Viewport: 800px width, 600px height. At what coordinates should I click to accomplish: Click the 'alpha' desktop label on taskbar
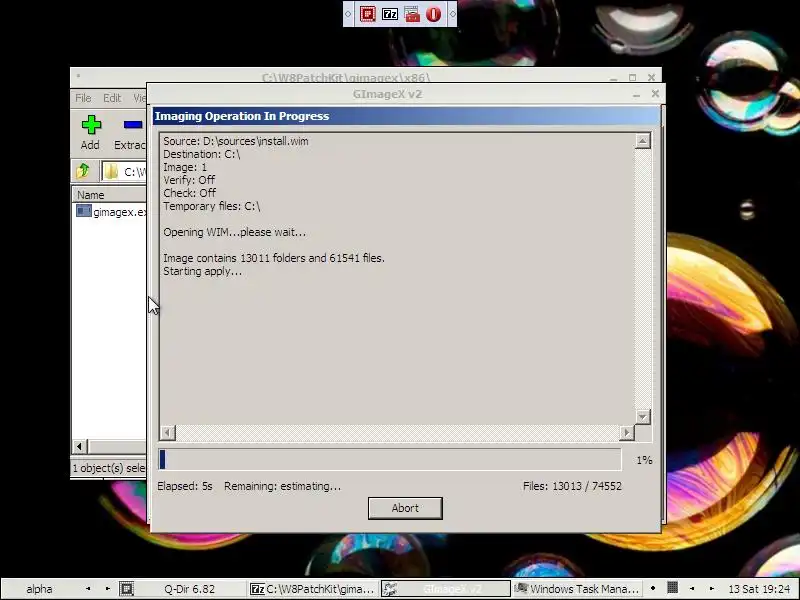click(39, 589)
